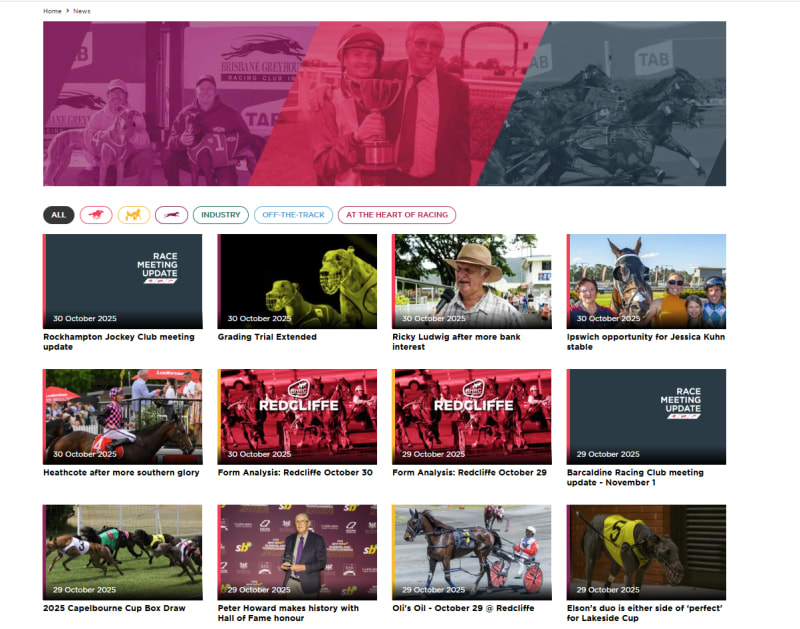Select the yellow harness racing filter icon
Image resolution: width=800 pixels, height=629 pixels.
[134, 215]
